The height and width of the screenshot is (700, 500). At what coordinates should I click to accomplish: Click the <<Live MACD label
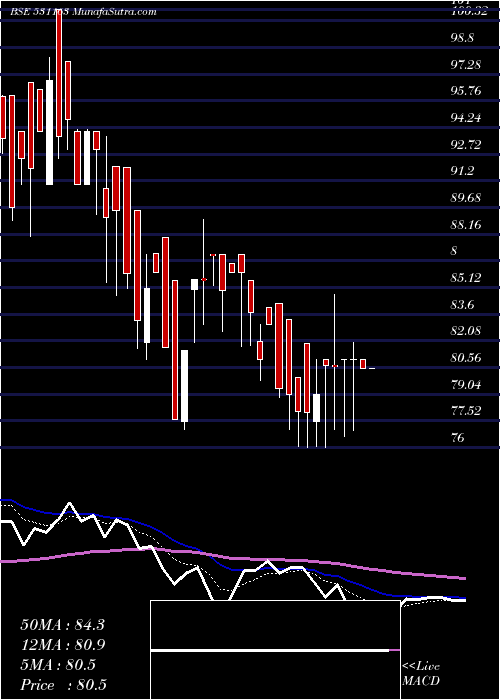point(421,674)
